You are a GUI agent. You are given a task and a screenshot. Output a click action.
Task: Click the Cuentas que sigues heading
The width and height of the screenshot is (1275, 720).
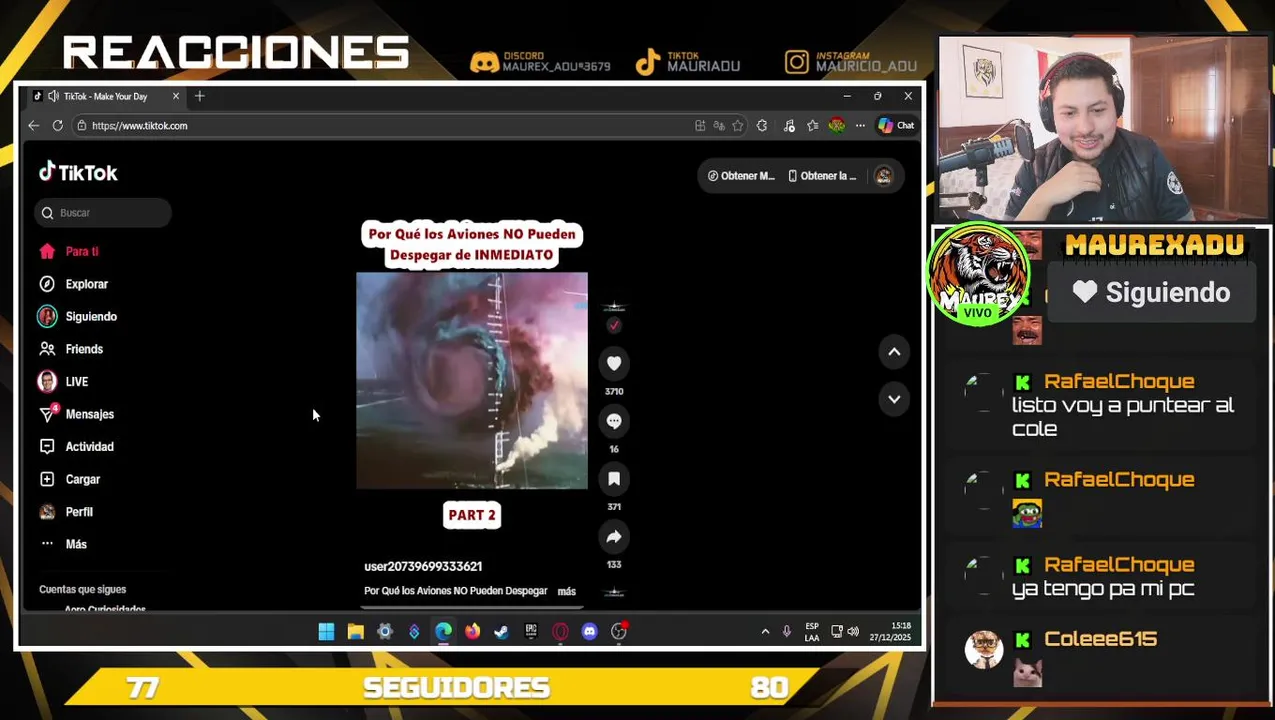click(82, 590)
